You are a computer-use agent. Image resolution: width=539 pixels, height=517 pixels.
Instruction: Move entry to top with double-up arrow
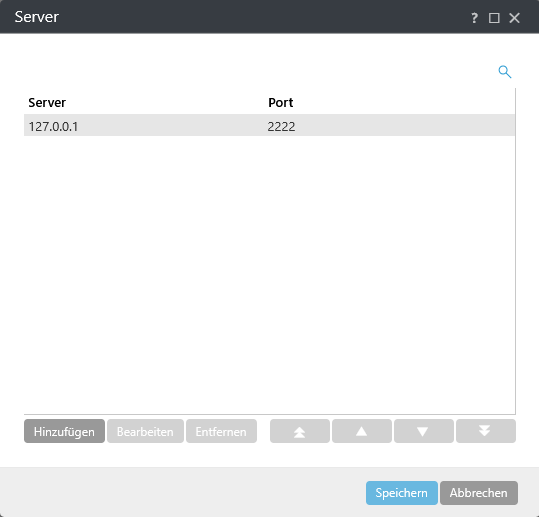tap(300, 431)
